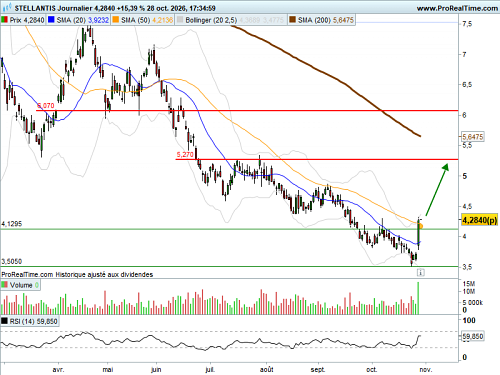Screen dimensions: 500x375
Task: Click the 15M volume axis label
Action: (469, 284)
